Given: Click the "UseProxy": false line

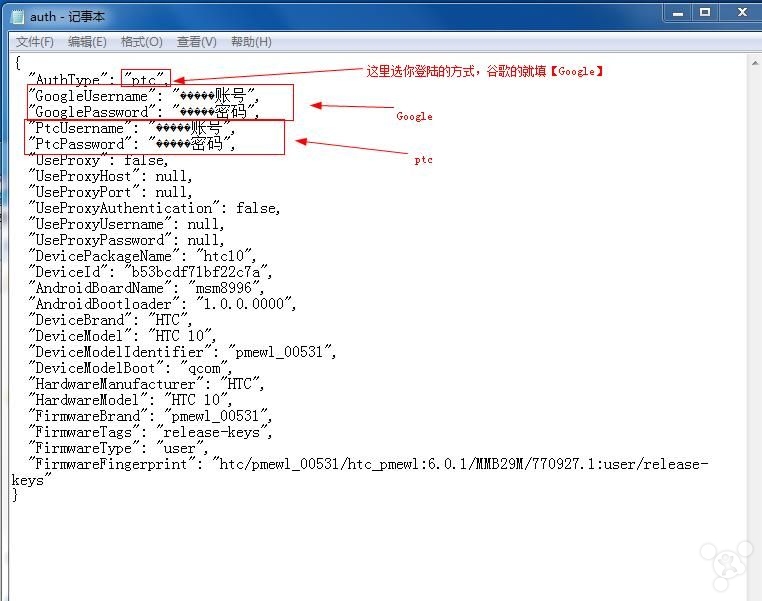Looking at the screenshot, I should pos(98,160).
